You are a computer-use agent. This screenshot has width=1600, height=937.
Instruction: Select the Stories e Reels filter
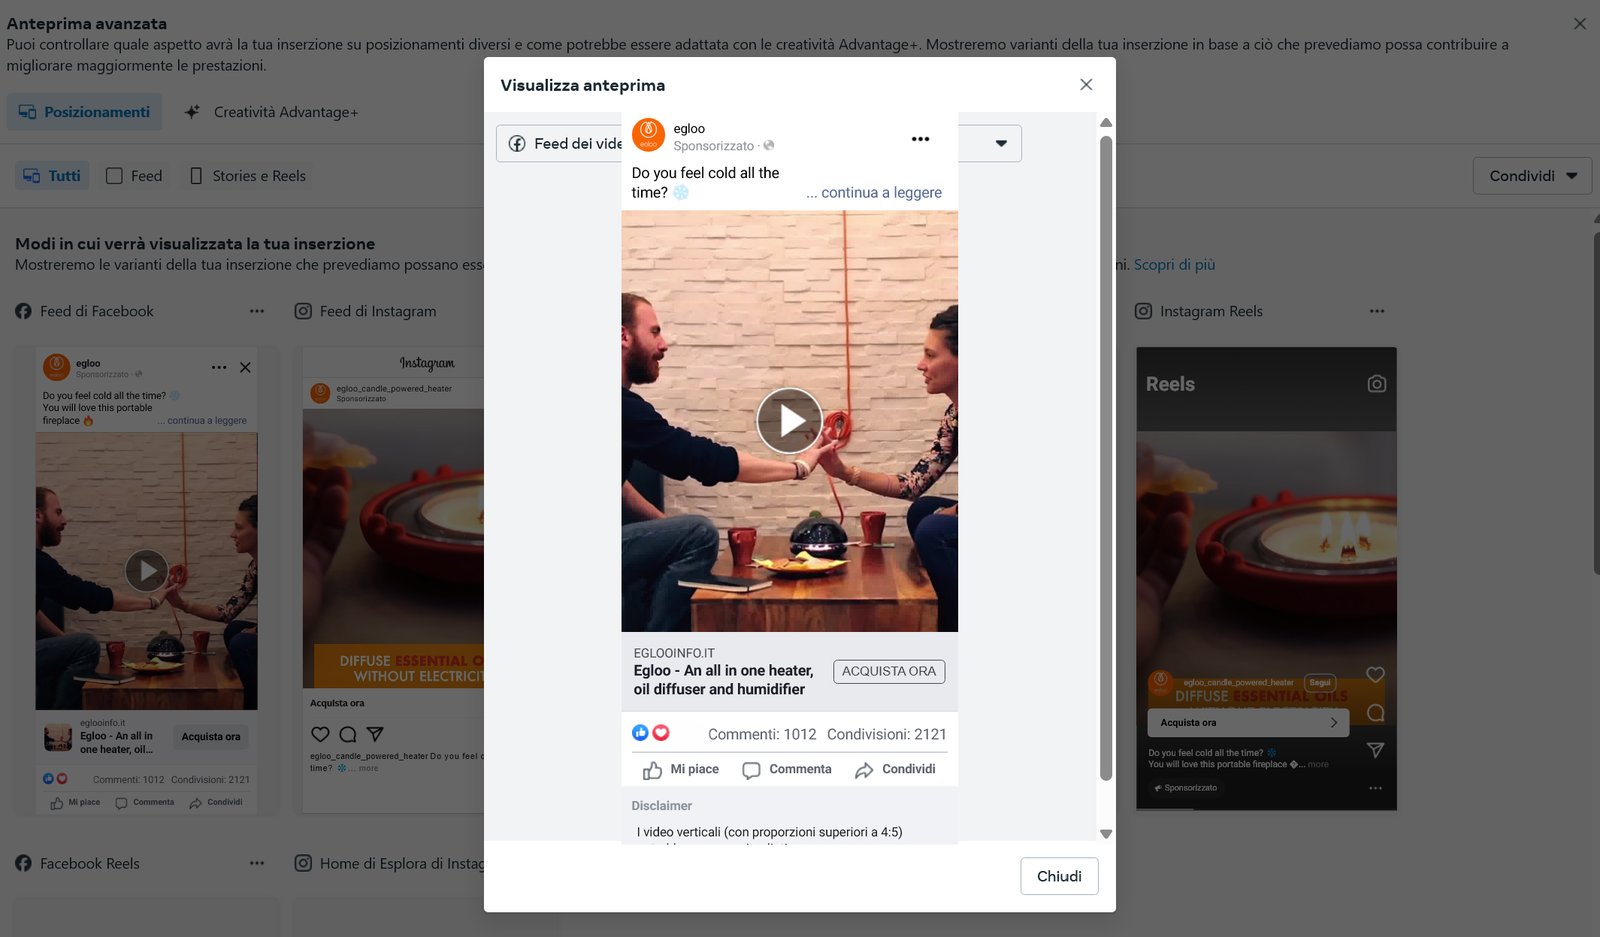point(248,176)
